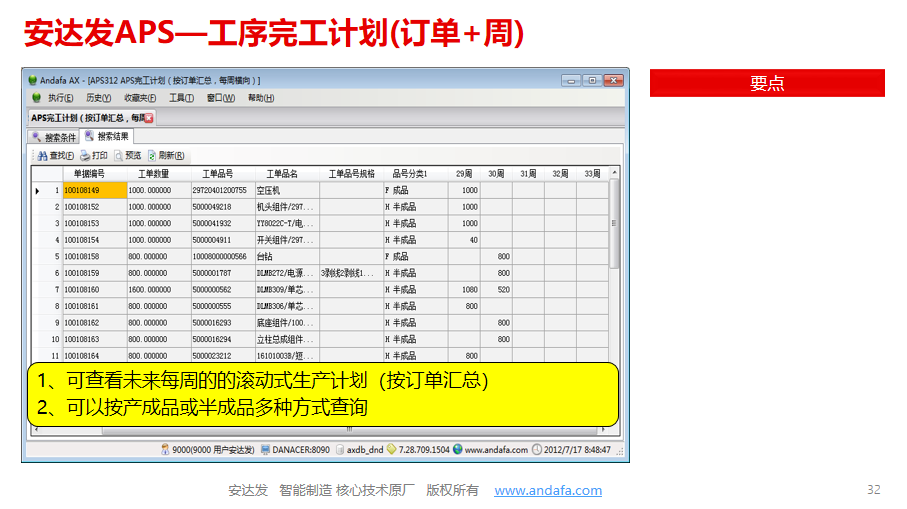Click the 打印 printer toolbar button
907x509 pixels.
pos(94,156)
